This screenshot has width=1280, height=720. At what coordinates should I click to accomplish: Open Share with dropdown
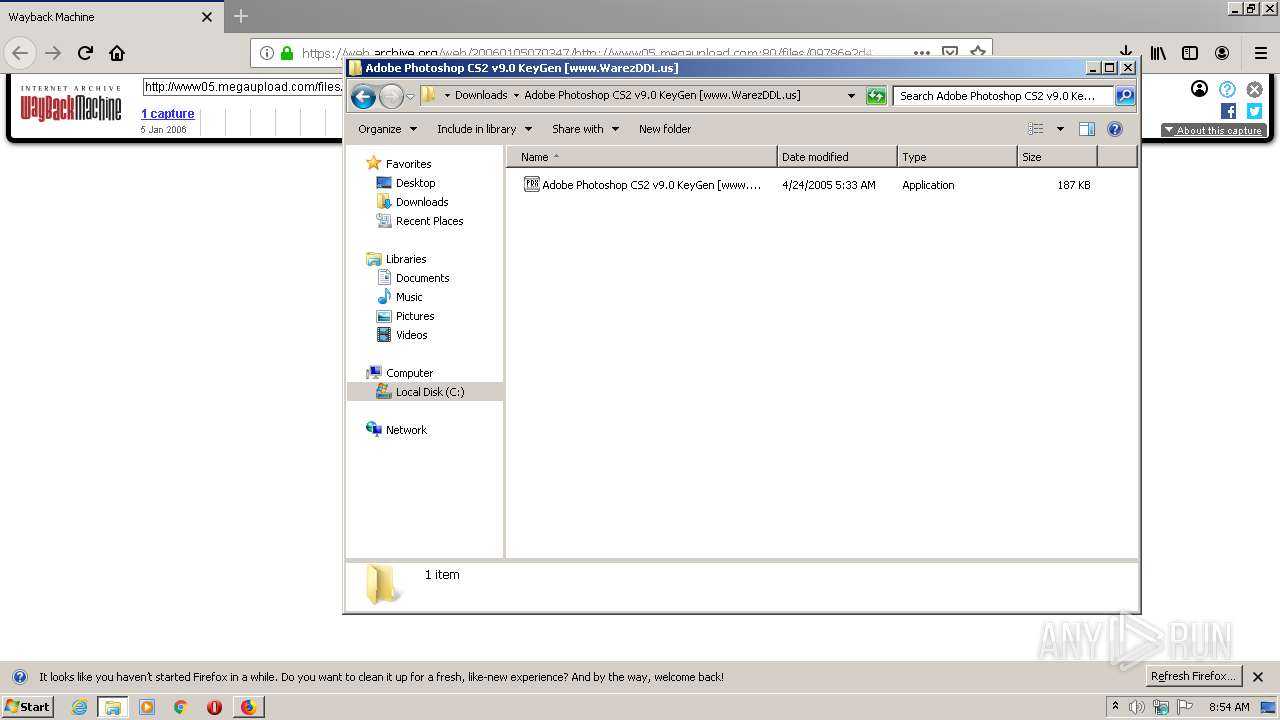pyautogui.click(x=585, y=129)
